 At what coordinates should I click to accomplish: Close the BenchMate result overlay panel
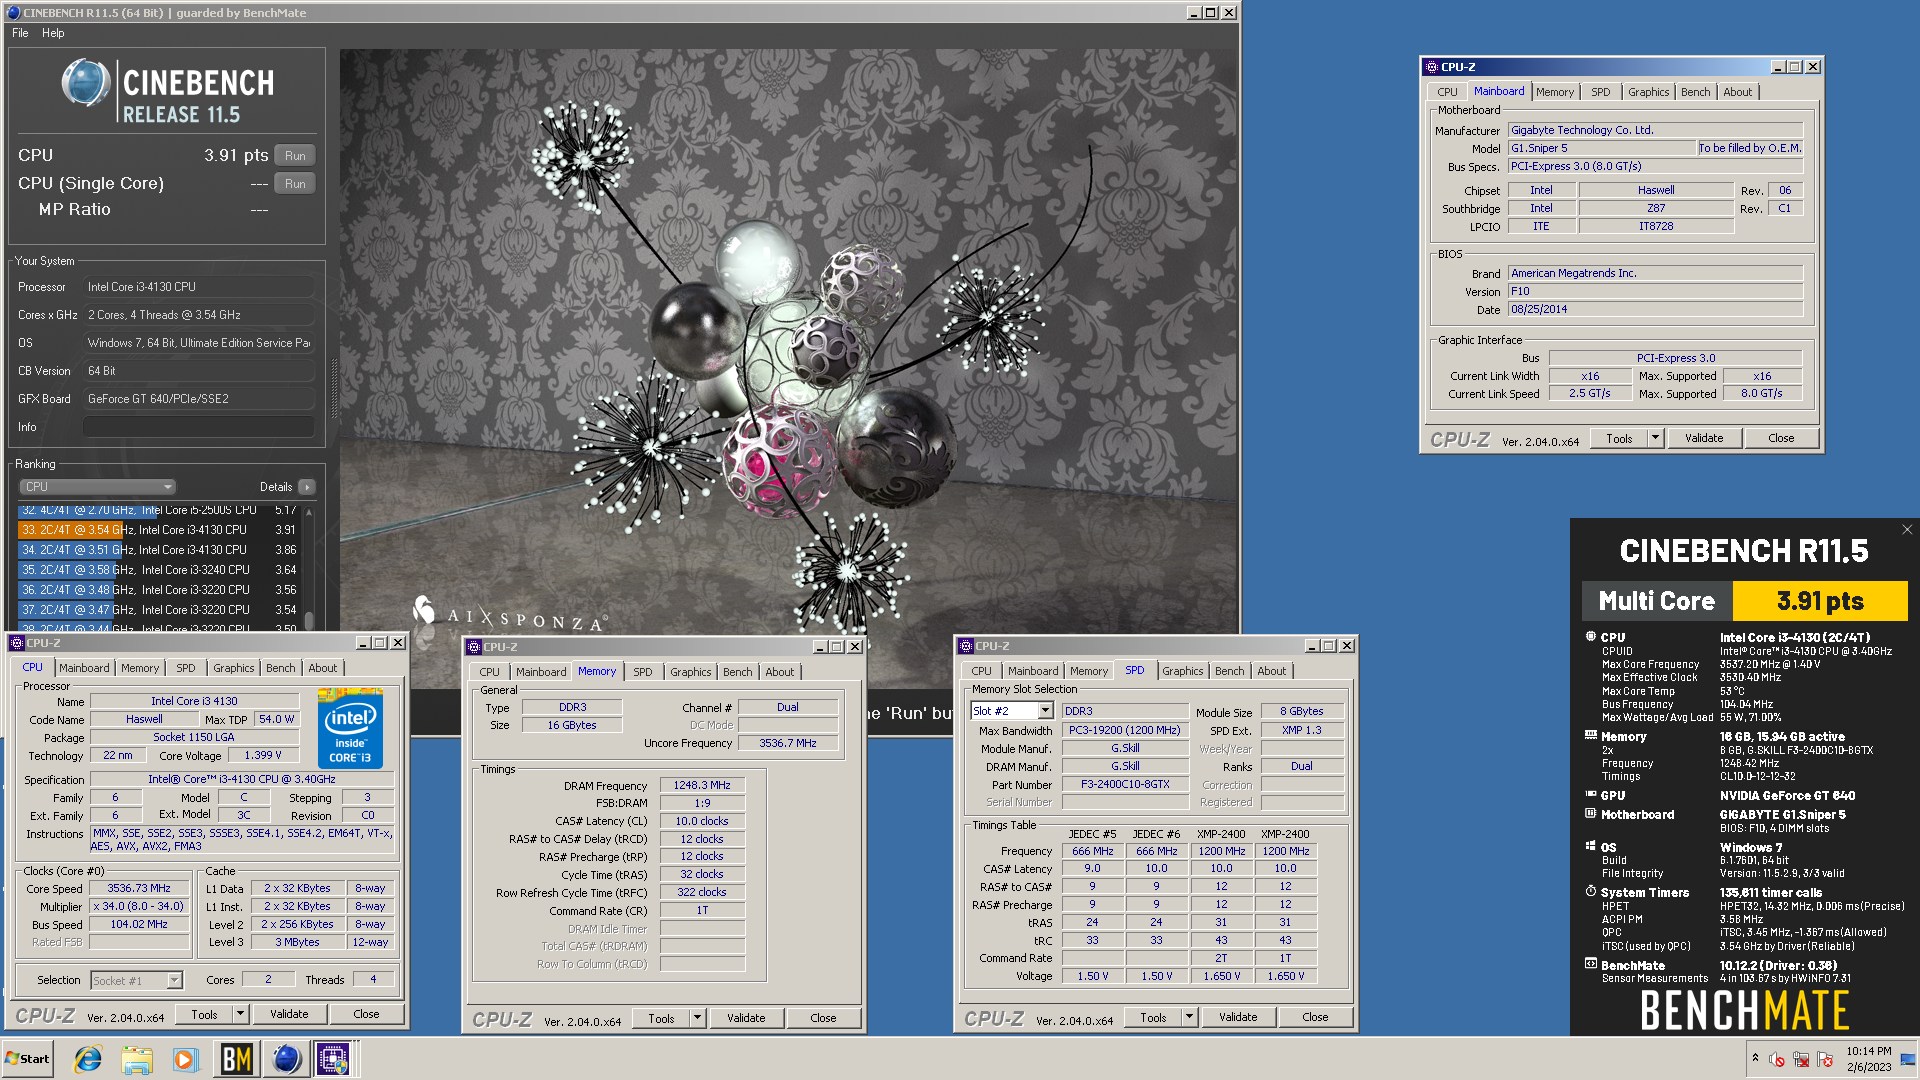(1907, 529)
